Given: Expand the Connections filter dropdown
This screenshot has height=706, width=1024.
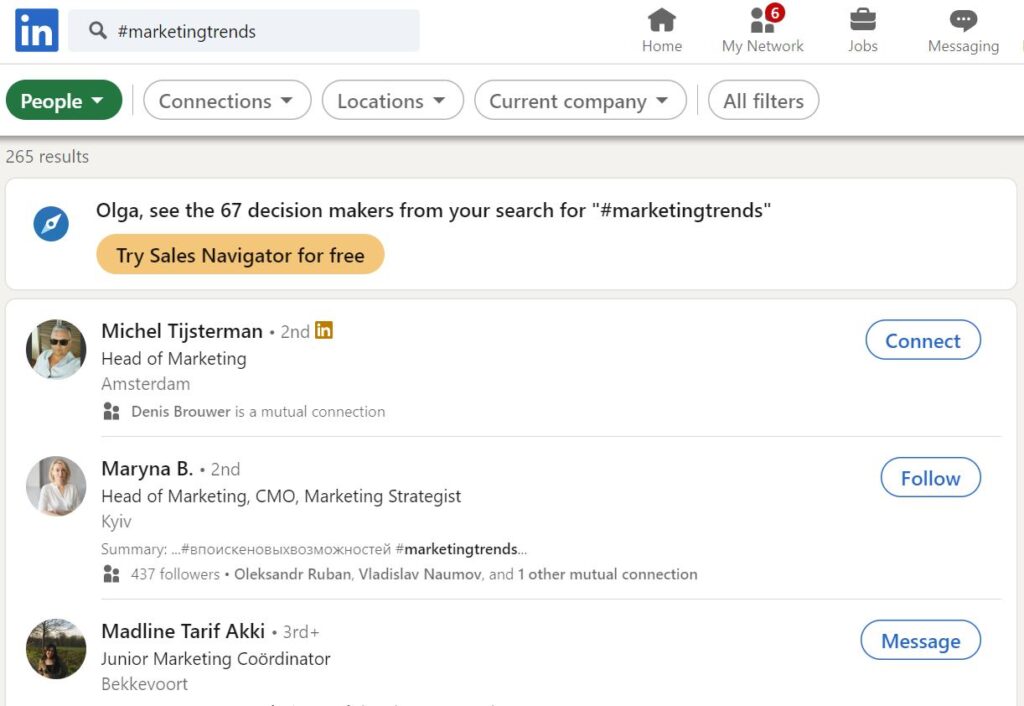Looking at the screenshot, I should [227, 101].
